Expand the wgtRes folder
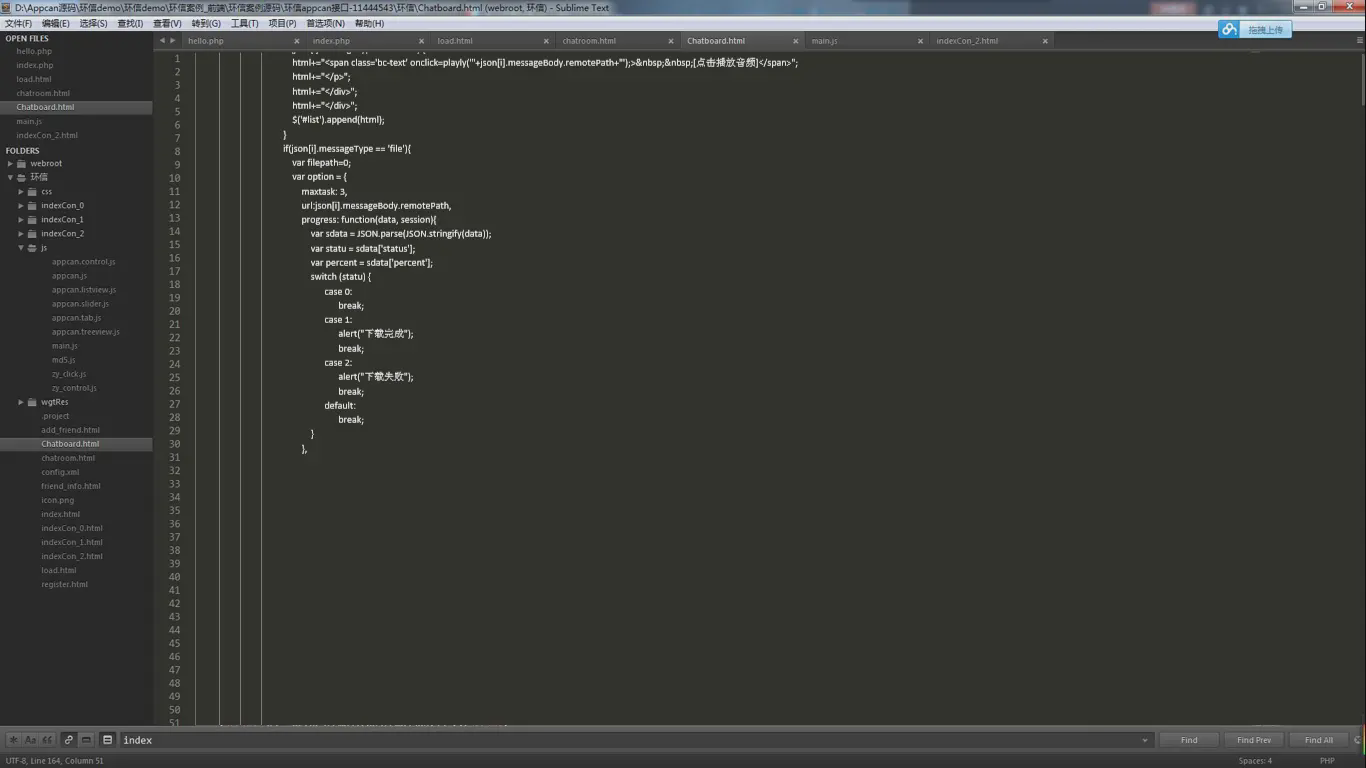The width and height of the screenshot is (1366, 768). [x=21, y=402]
